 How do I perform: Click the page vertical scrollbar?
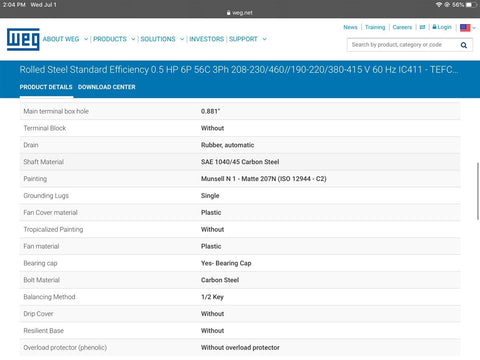[x=478, y=191]
